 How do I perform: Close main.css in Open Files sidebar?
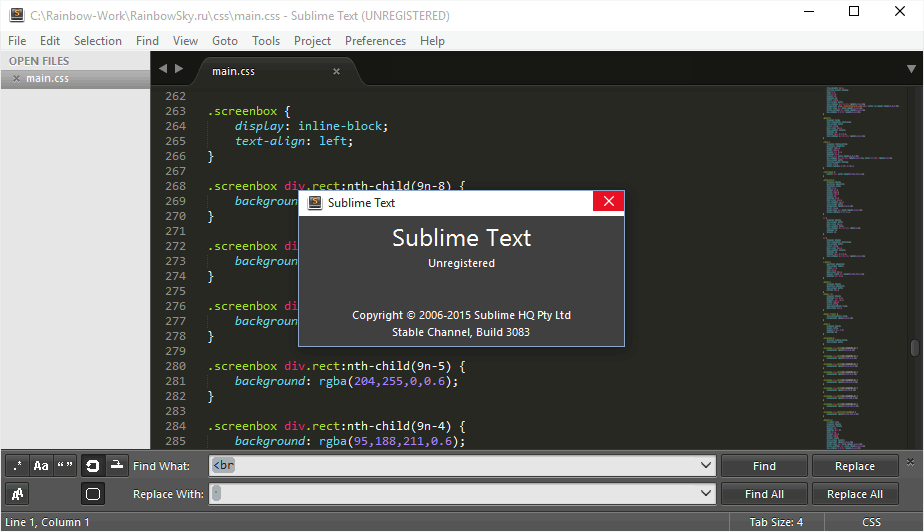tap(16, 78)
